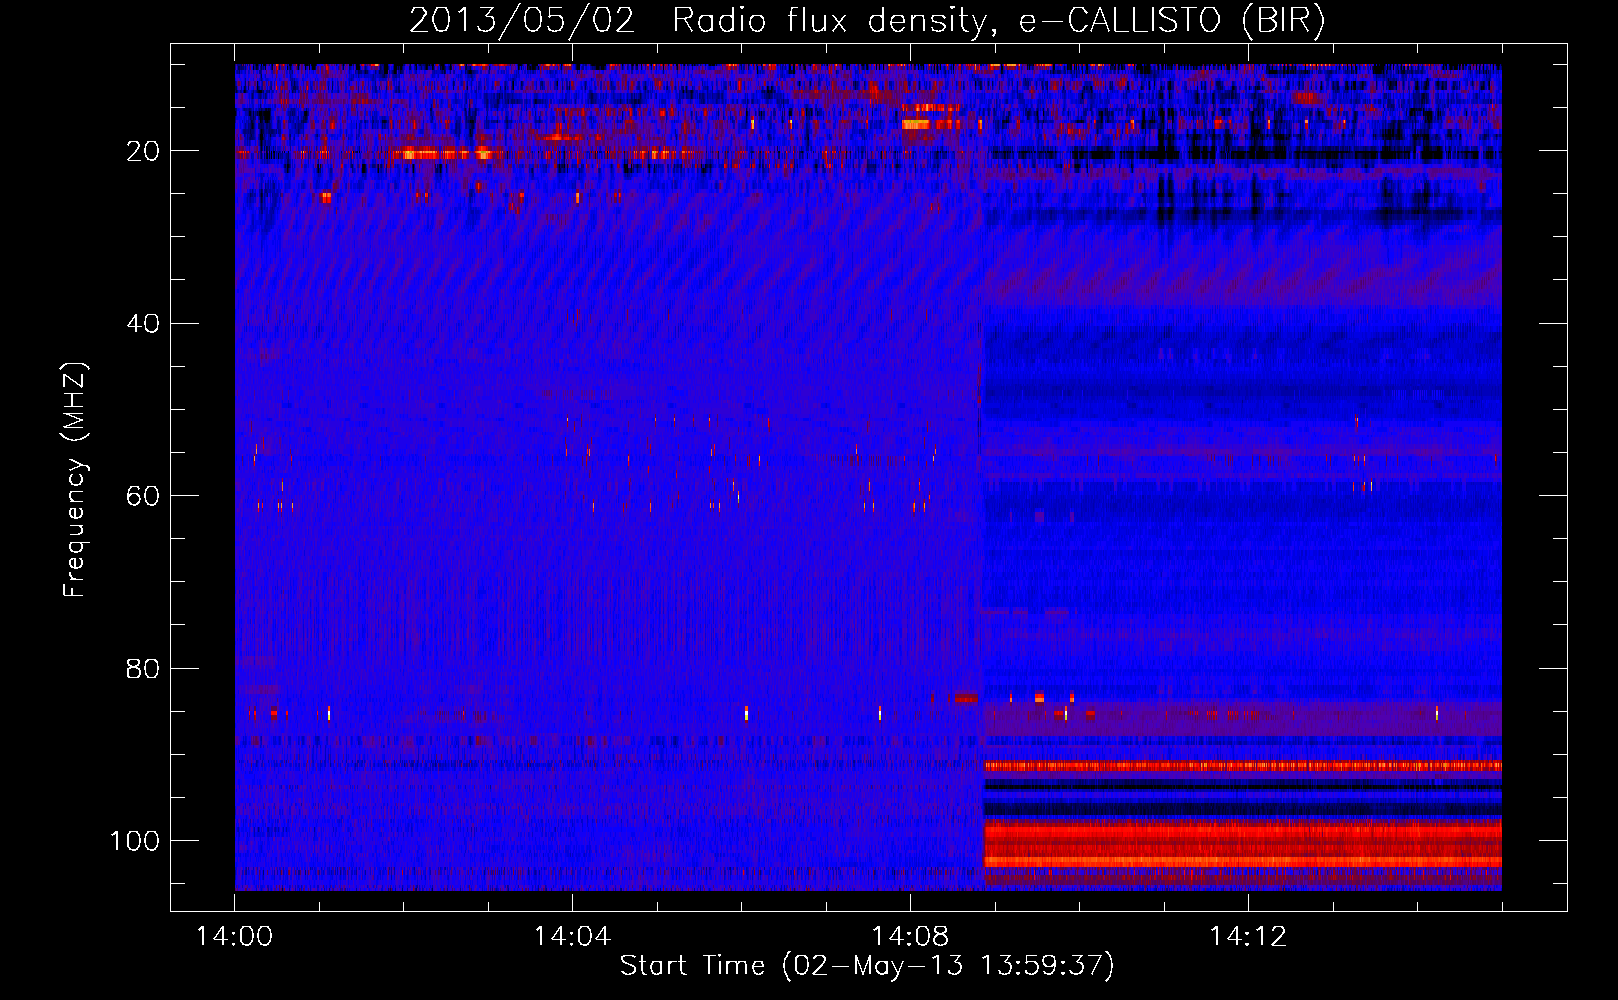Viewport: 1618px width, 1000px height.
Task: Click the bright burst at 20 MHz near 14:02
Action: 447,154
